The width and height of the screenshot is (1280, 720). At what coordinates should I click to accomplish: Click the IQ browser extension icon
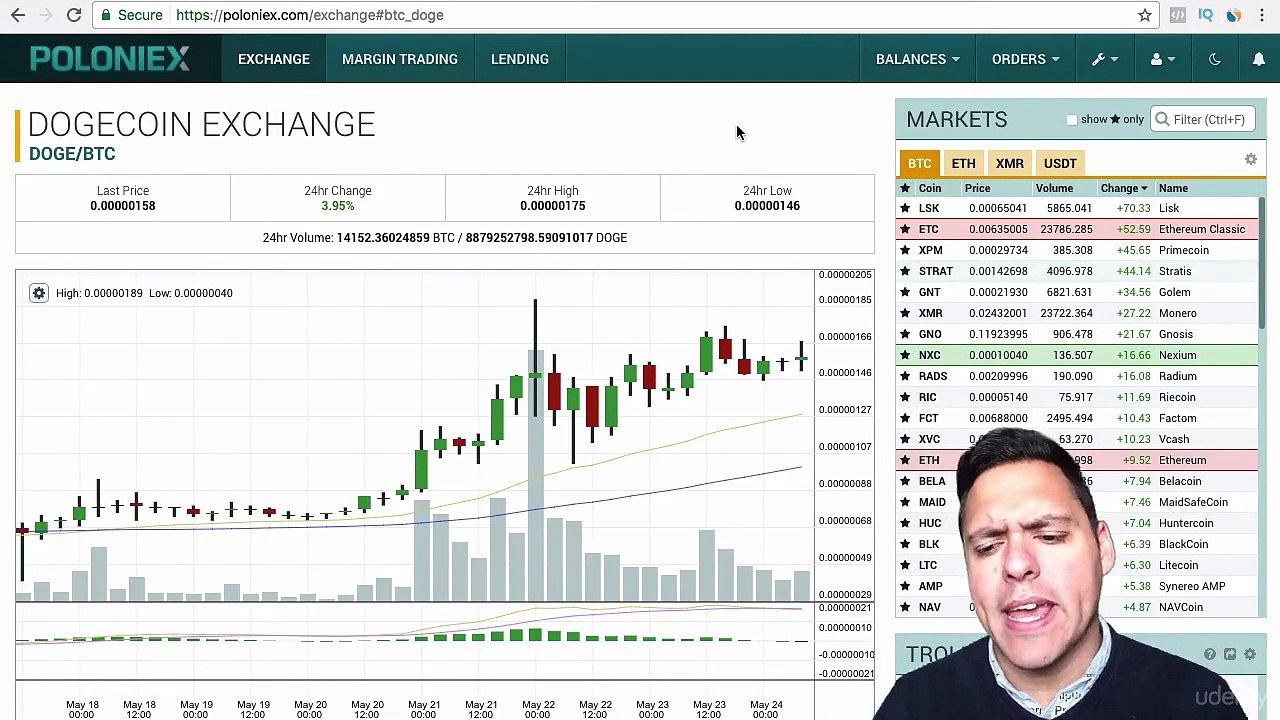(1206, 15)
